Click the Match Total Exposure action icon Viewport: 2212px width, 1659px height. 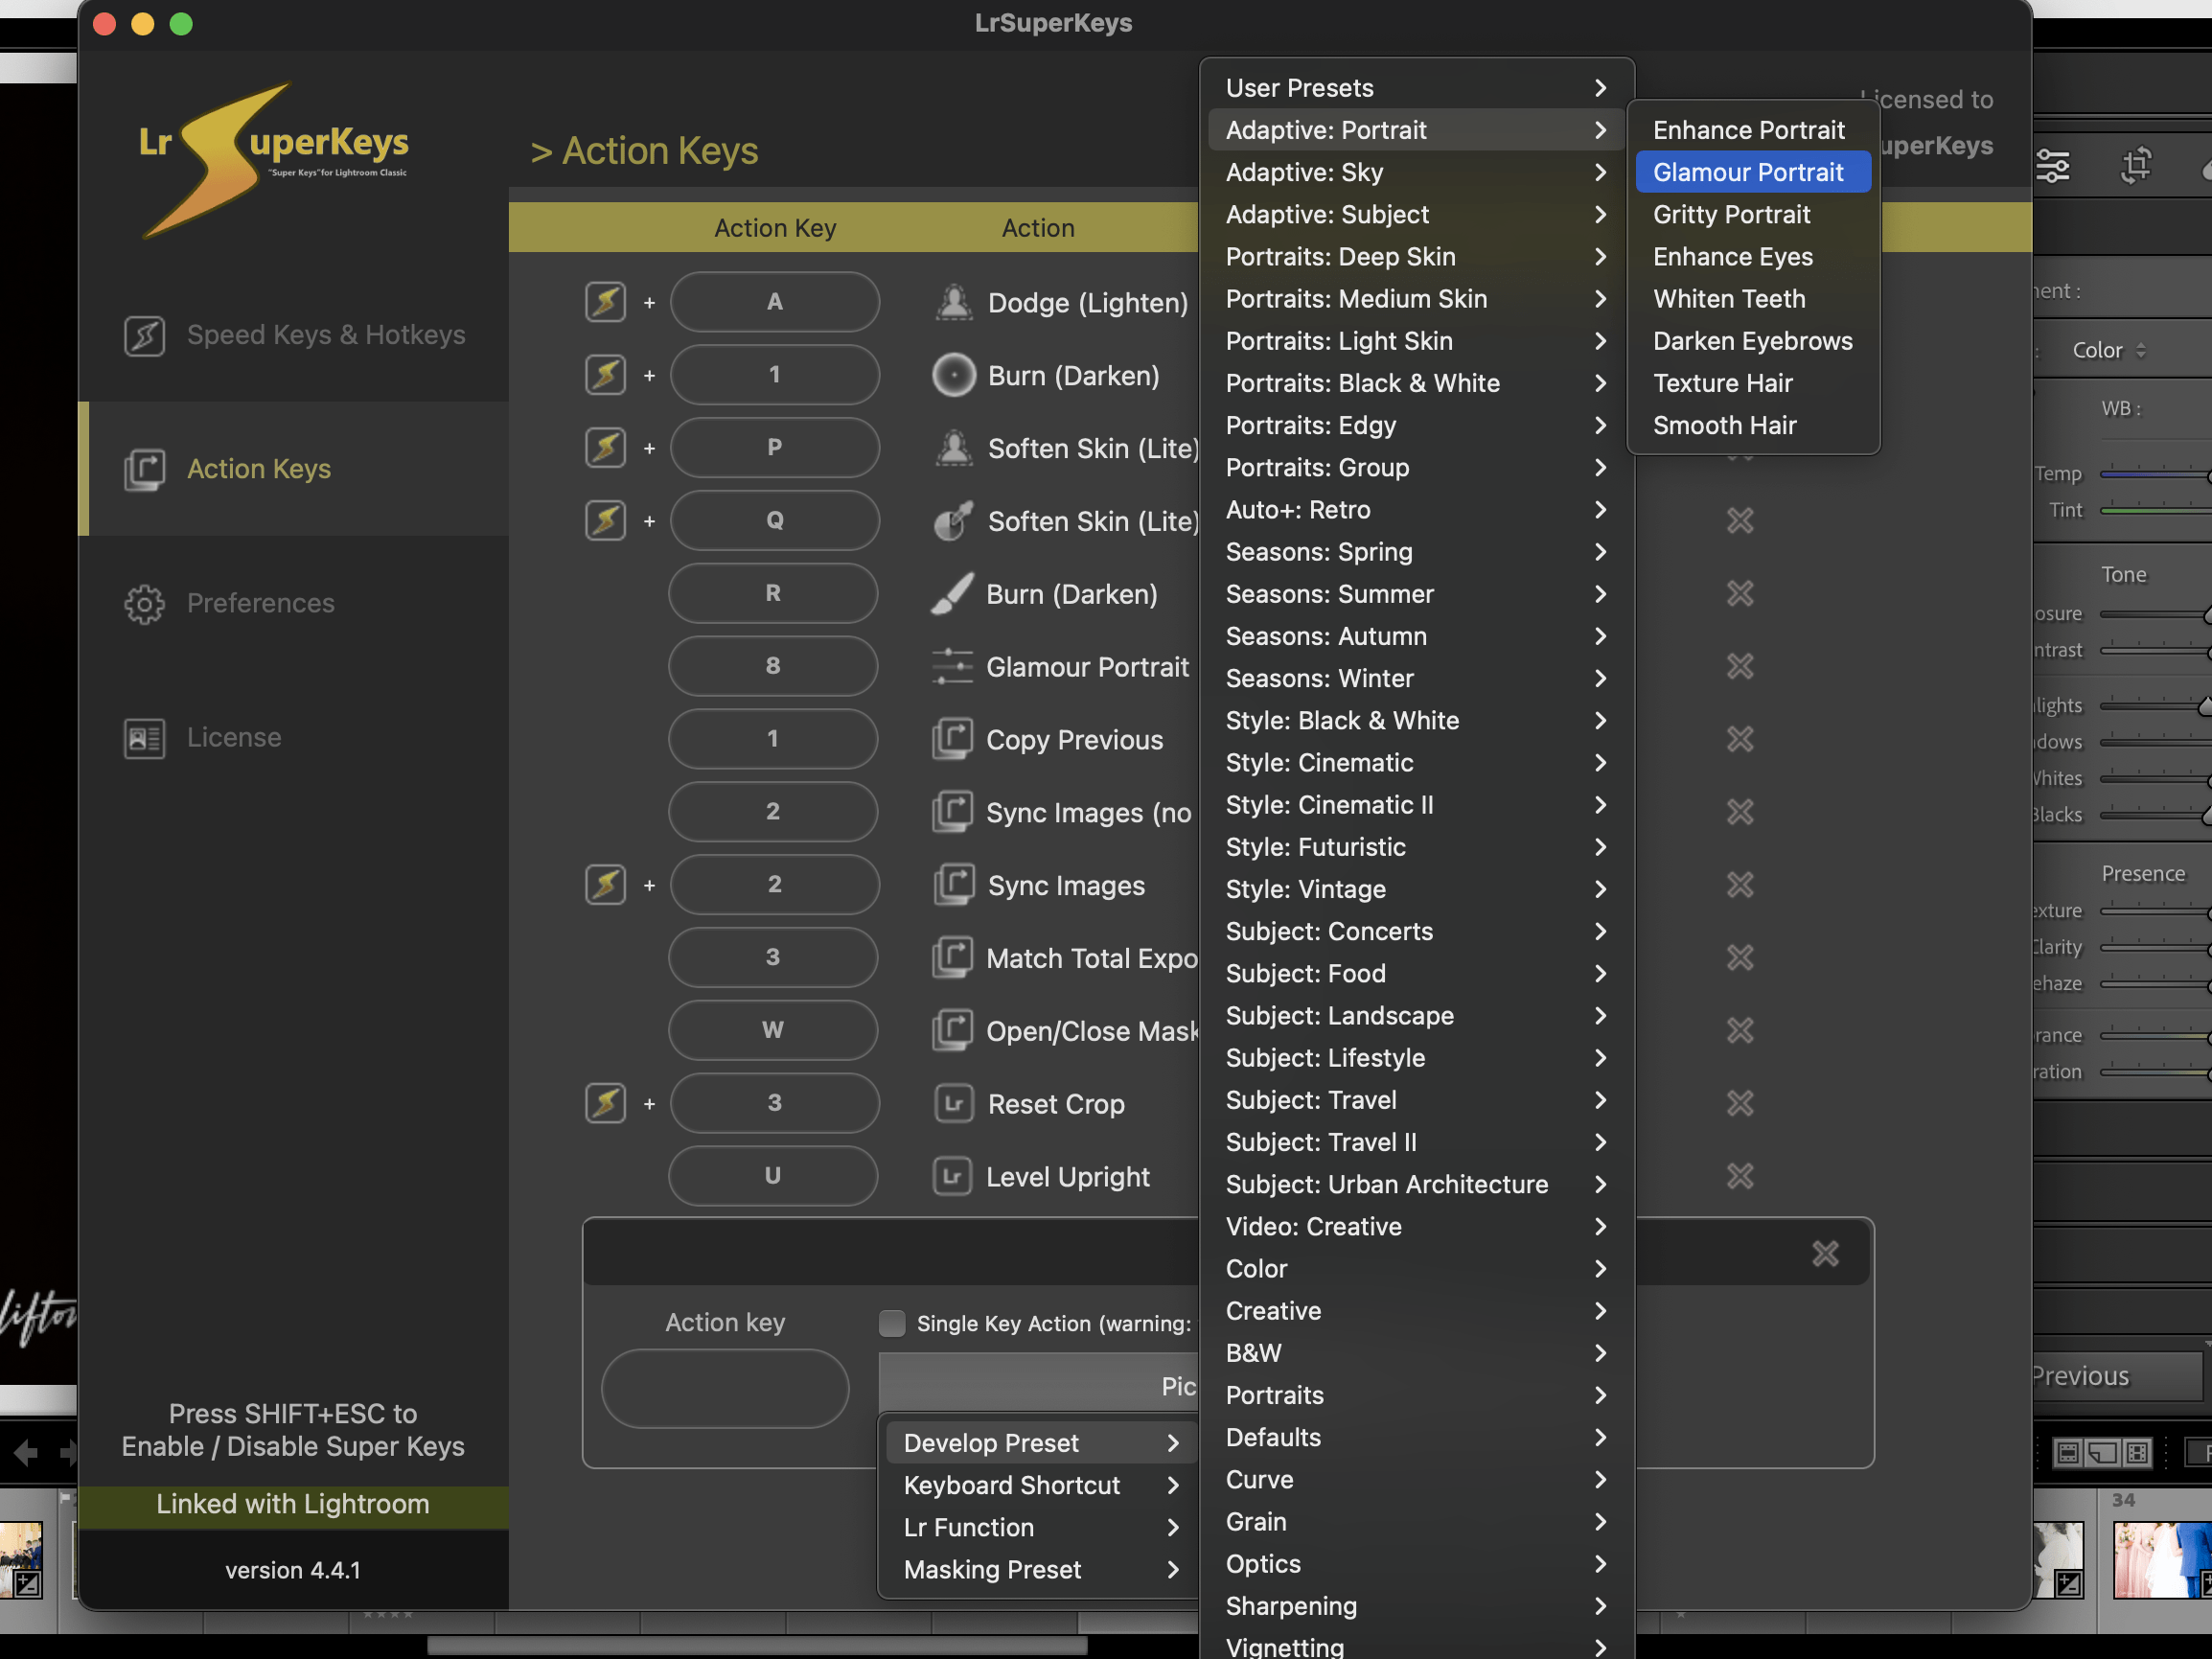pyautogui.click(x=952, y=958)
